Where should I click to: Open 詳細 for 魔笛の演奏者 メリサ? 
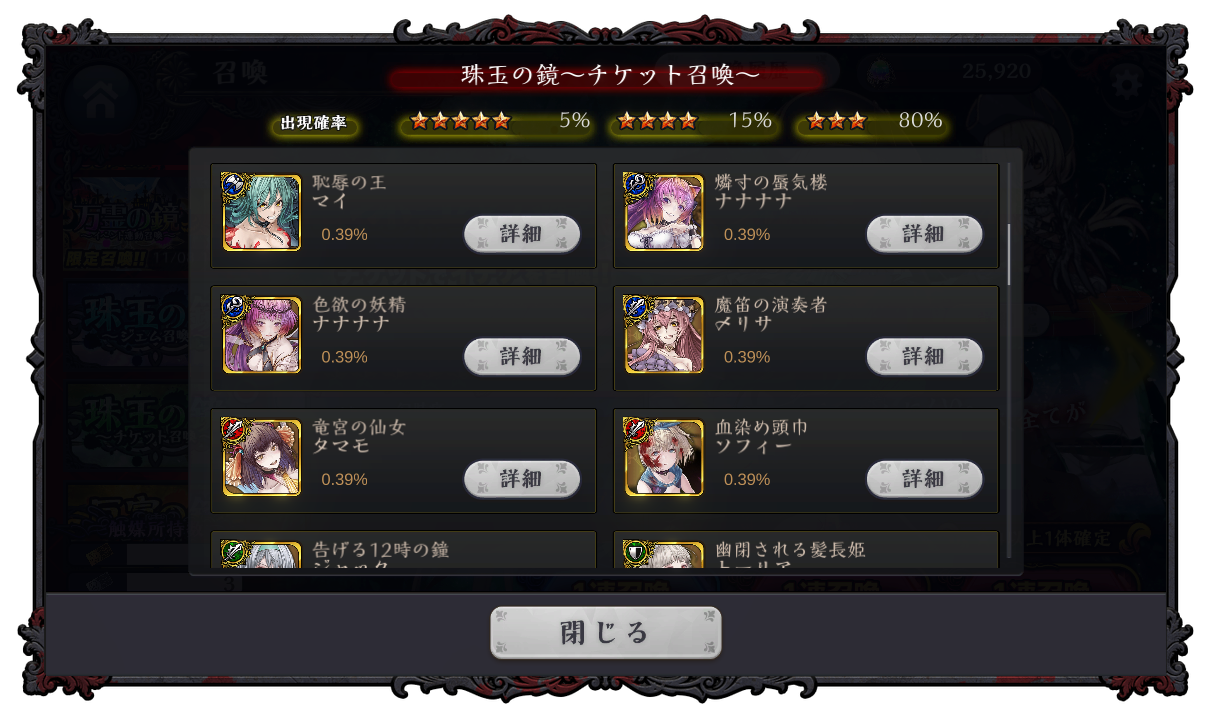pyautogui.click(x=924, y=356)
